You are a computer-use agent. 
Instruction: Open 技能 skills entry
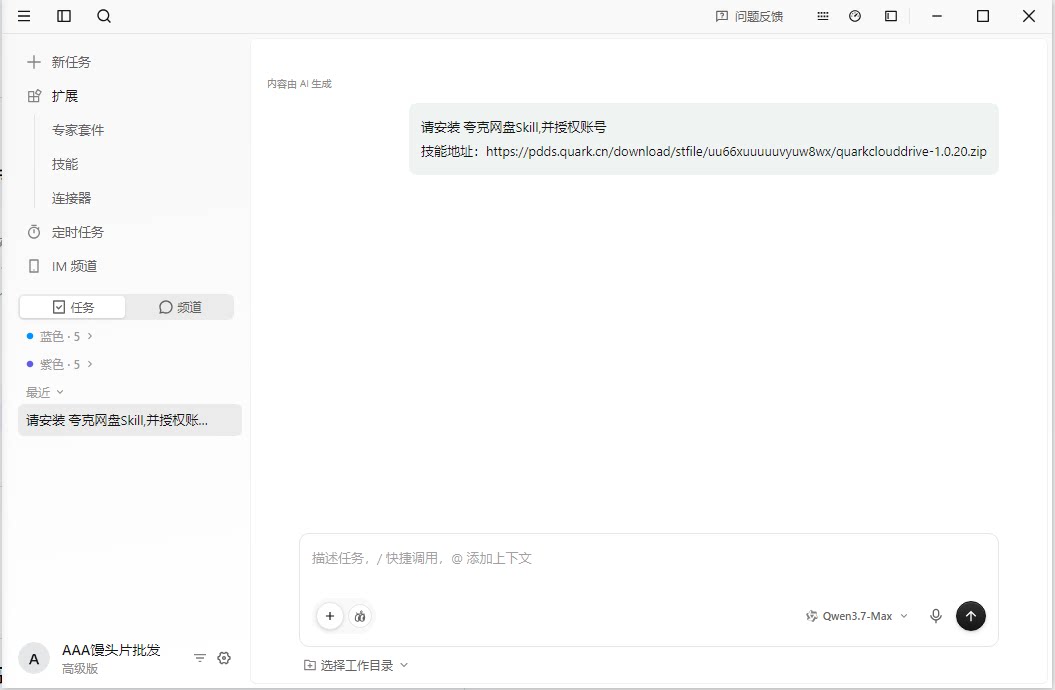pyautogui.click(x=65, y=164)
